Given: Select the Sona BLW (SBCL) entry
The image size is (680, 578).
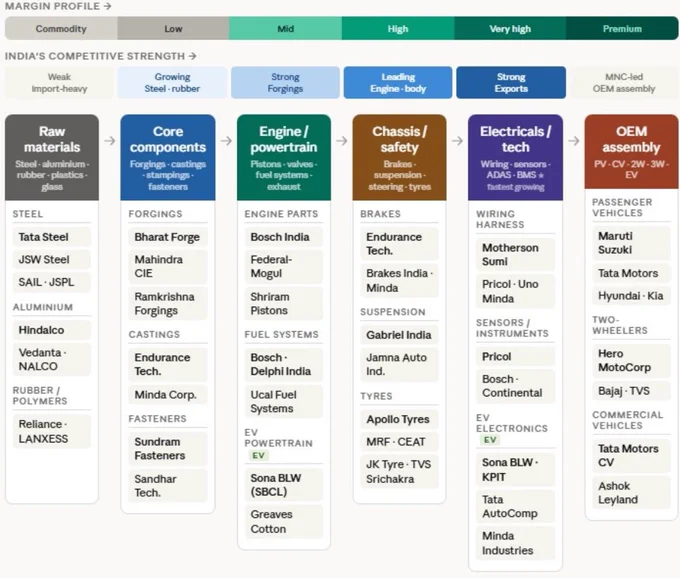Looking at the screenshot, I should pyautogui.click(x=284, y=485).
